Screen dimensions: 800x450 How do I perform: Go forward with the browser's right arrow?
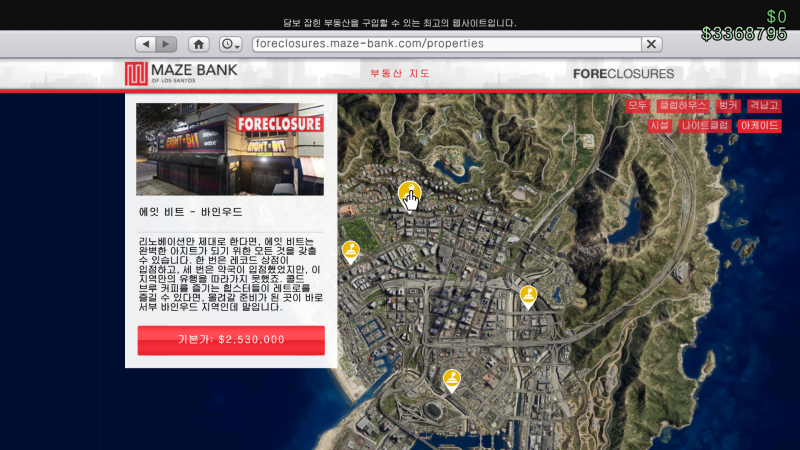pos(166,44)
